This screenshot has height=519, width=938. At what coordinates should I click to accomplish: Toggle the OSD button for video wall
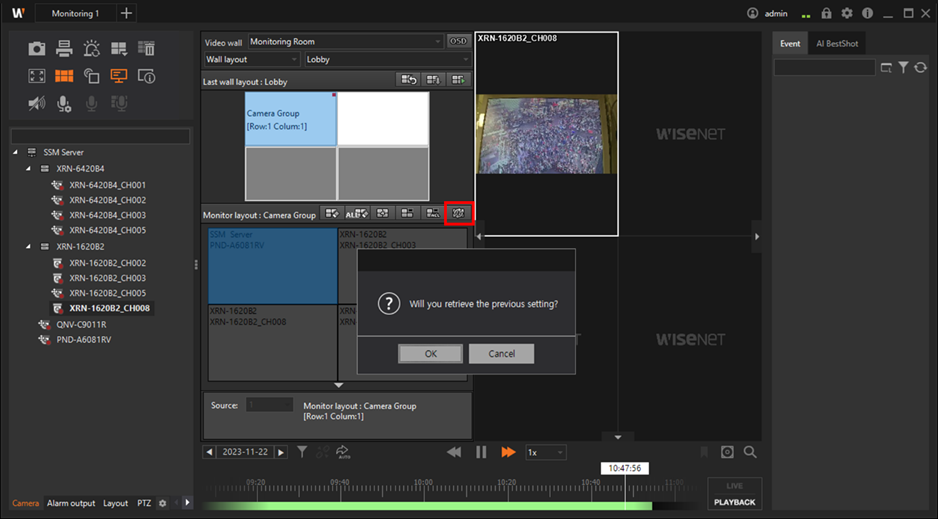458,42
